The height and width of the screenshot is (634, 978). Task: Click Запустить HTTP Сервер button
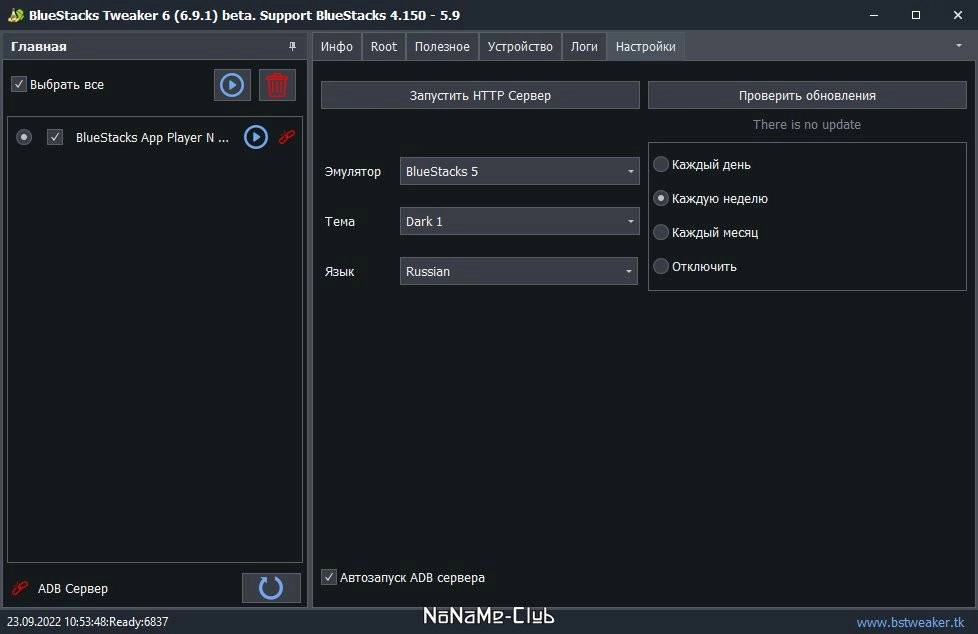click(x=480, y=95)
